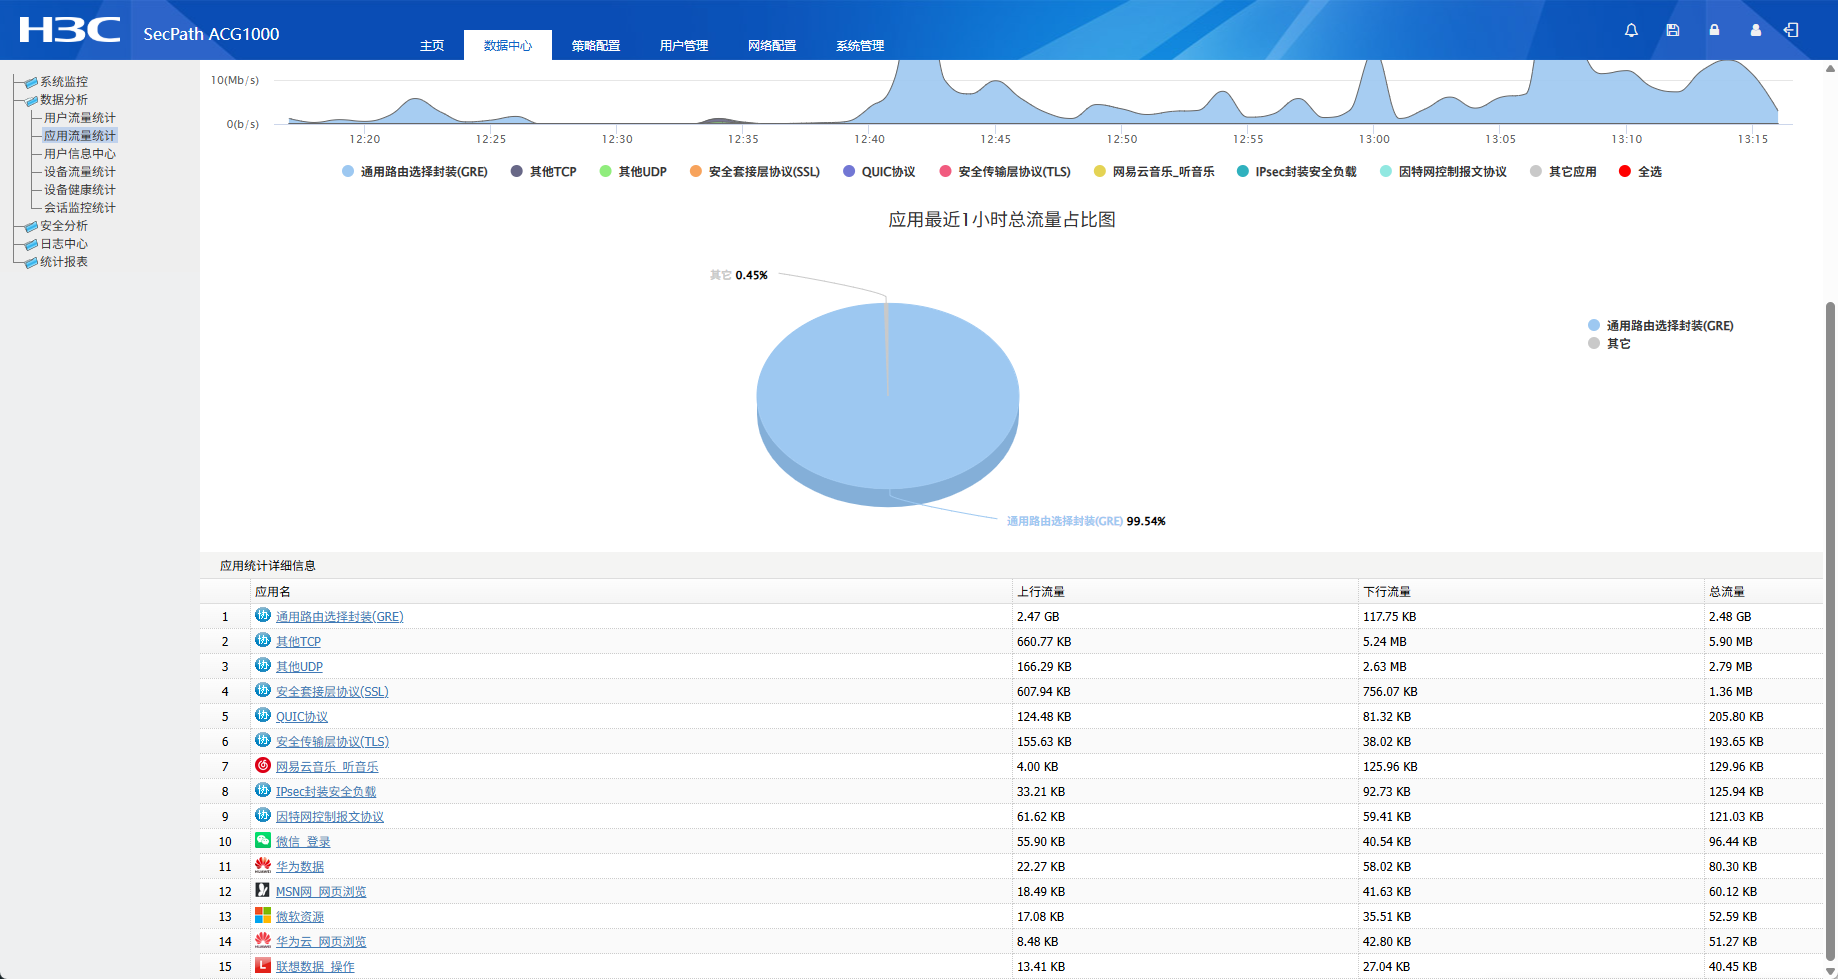Click the lock icon in the header
The height and width of the screenshot is (979, 1838).
point(1714,30)
